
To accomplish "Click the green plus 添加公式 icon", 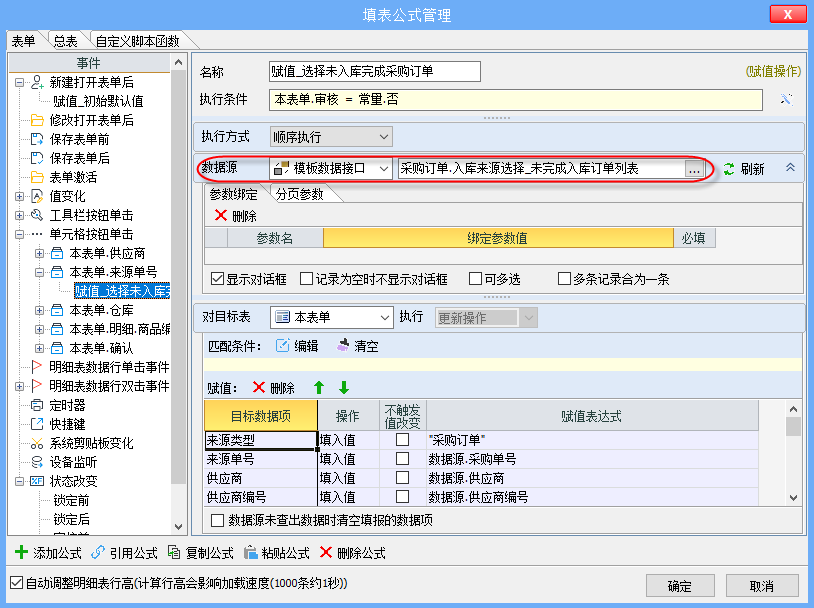I will coord(21,552).
